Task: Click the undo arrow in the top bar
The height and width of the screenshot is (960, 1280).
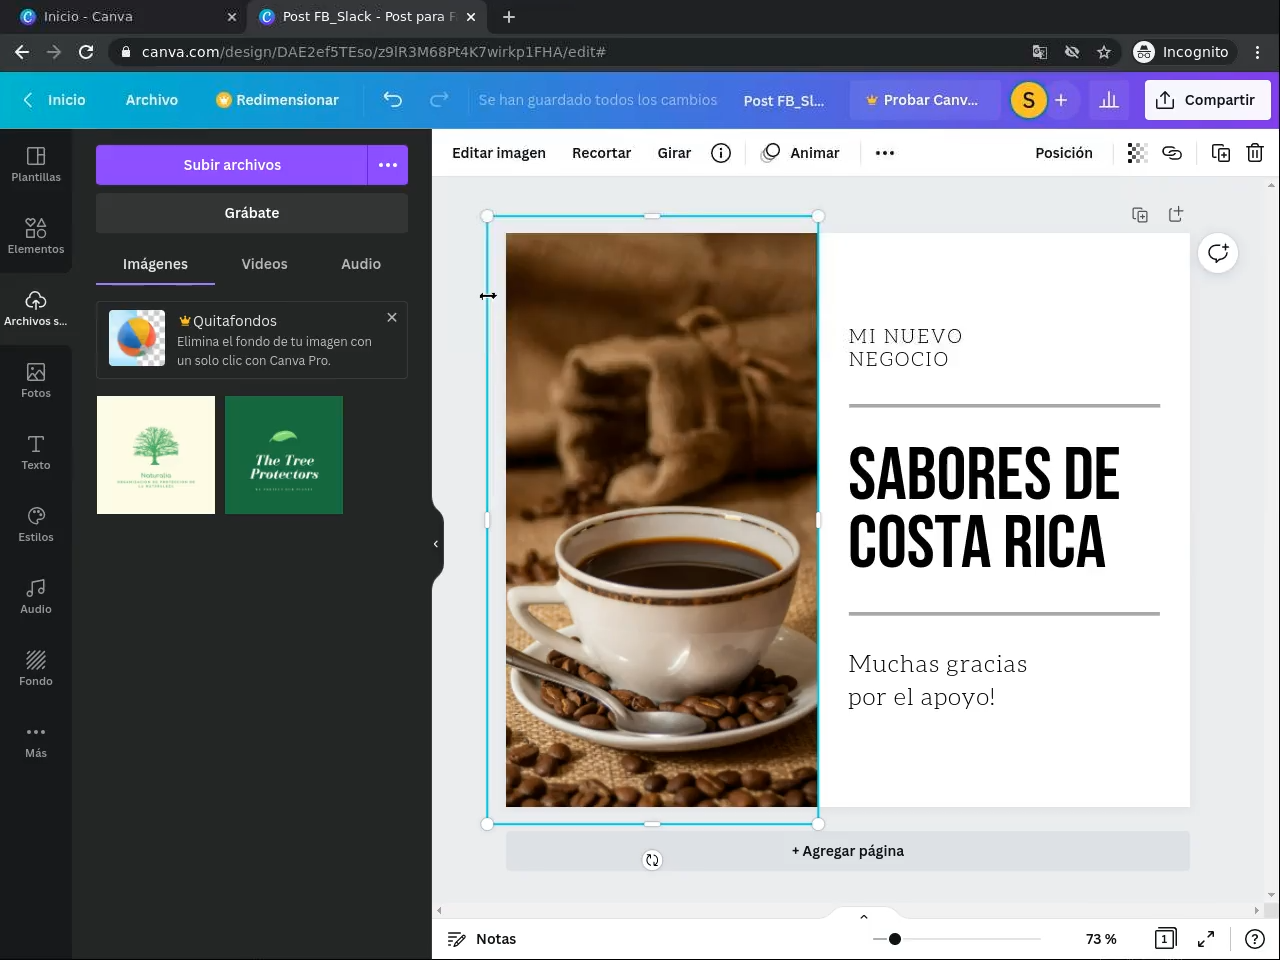Action: coord(393,100)
